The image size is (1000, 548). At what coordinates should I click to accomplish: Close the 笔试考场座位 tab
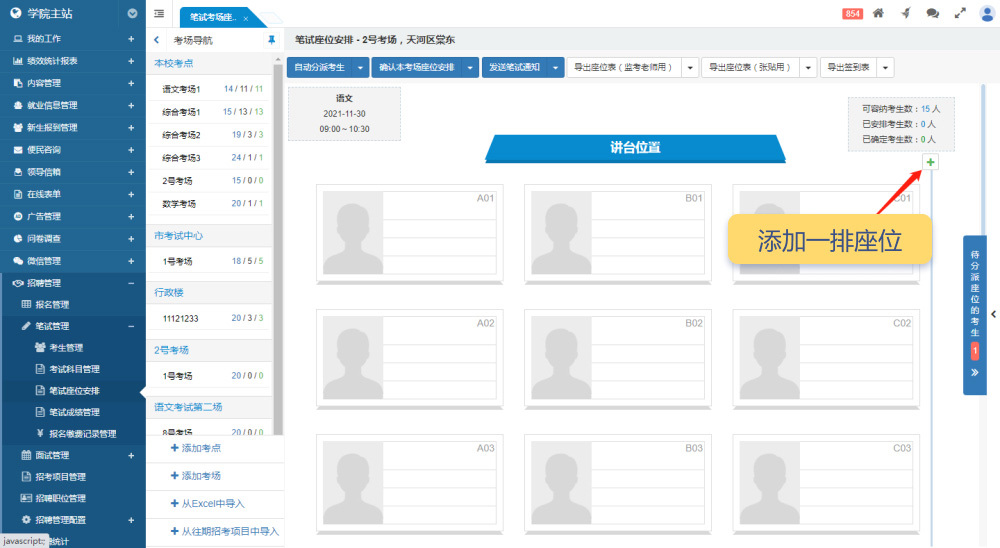pyautogui.click(x=246, y=18)
